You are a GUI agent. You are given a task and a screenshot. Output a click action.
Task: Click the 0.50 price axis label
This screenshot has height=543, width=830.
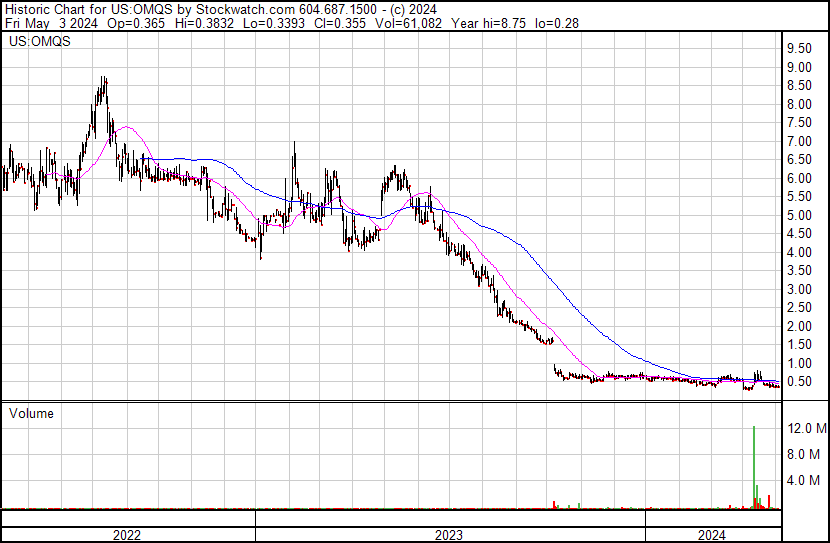coord(799,382)
